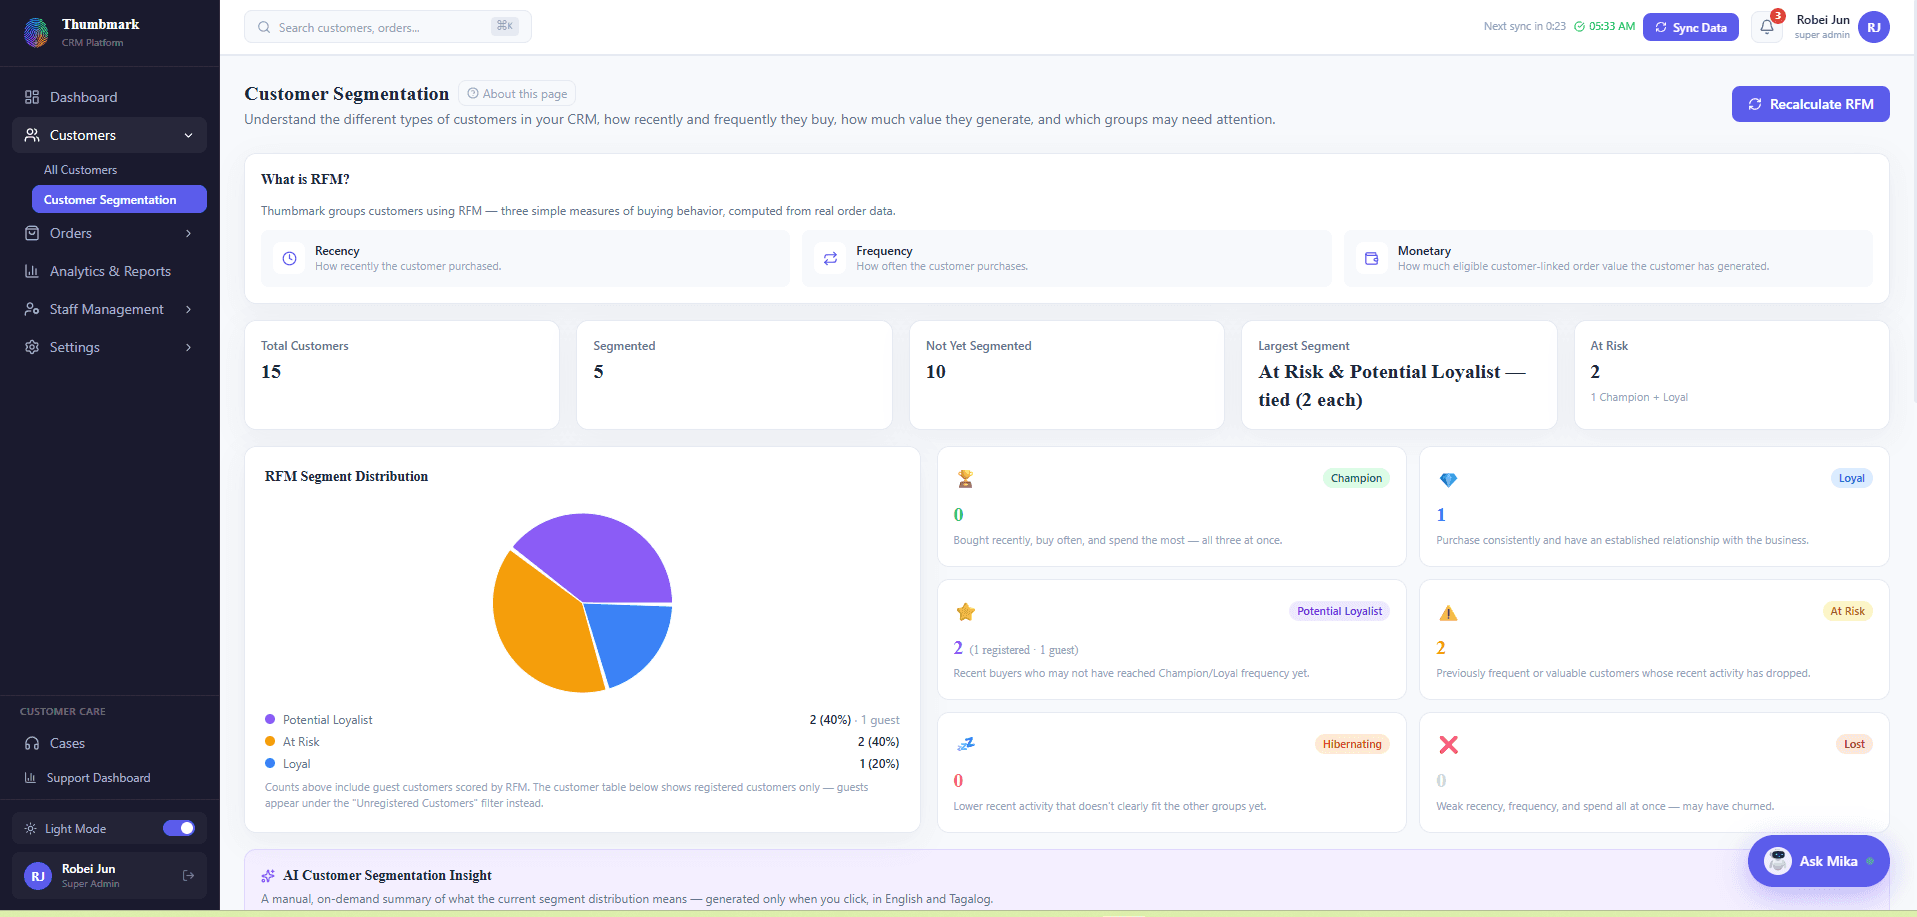Click the Loyal segment badge
Screen dimensions: 1917x917
click(x=1851, y=478)
